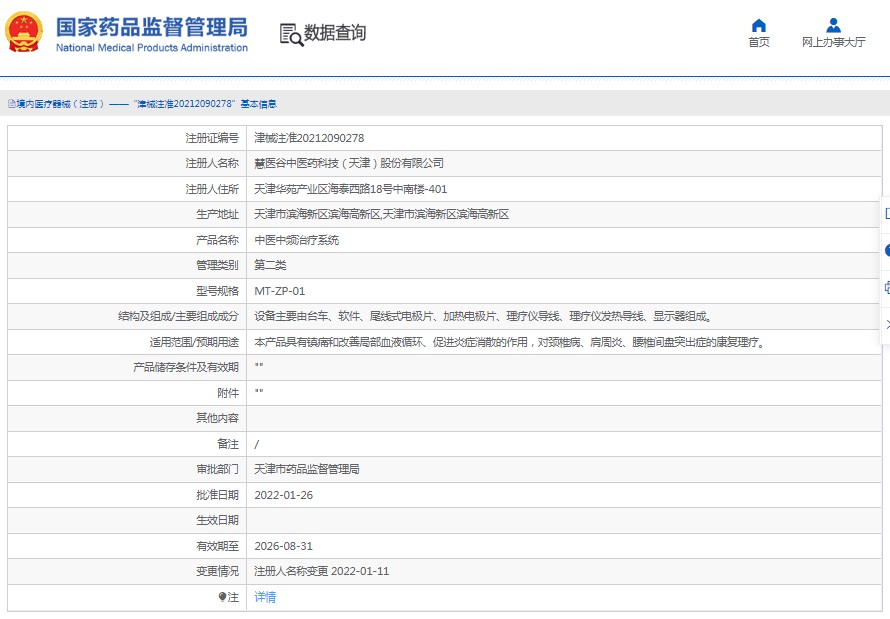This screenshot has width=890, height=619.
Task: Click the composition text 设备主要由台车
Action: tap(482, 316)
